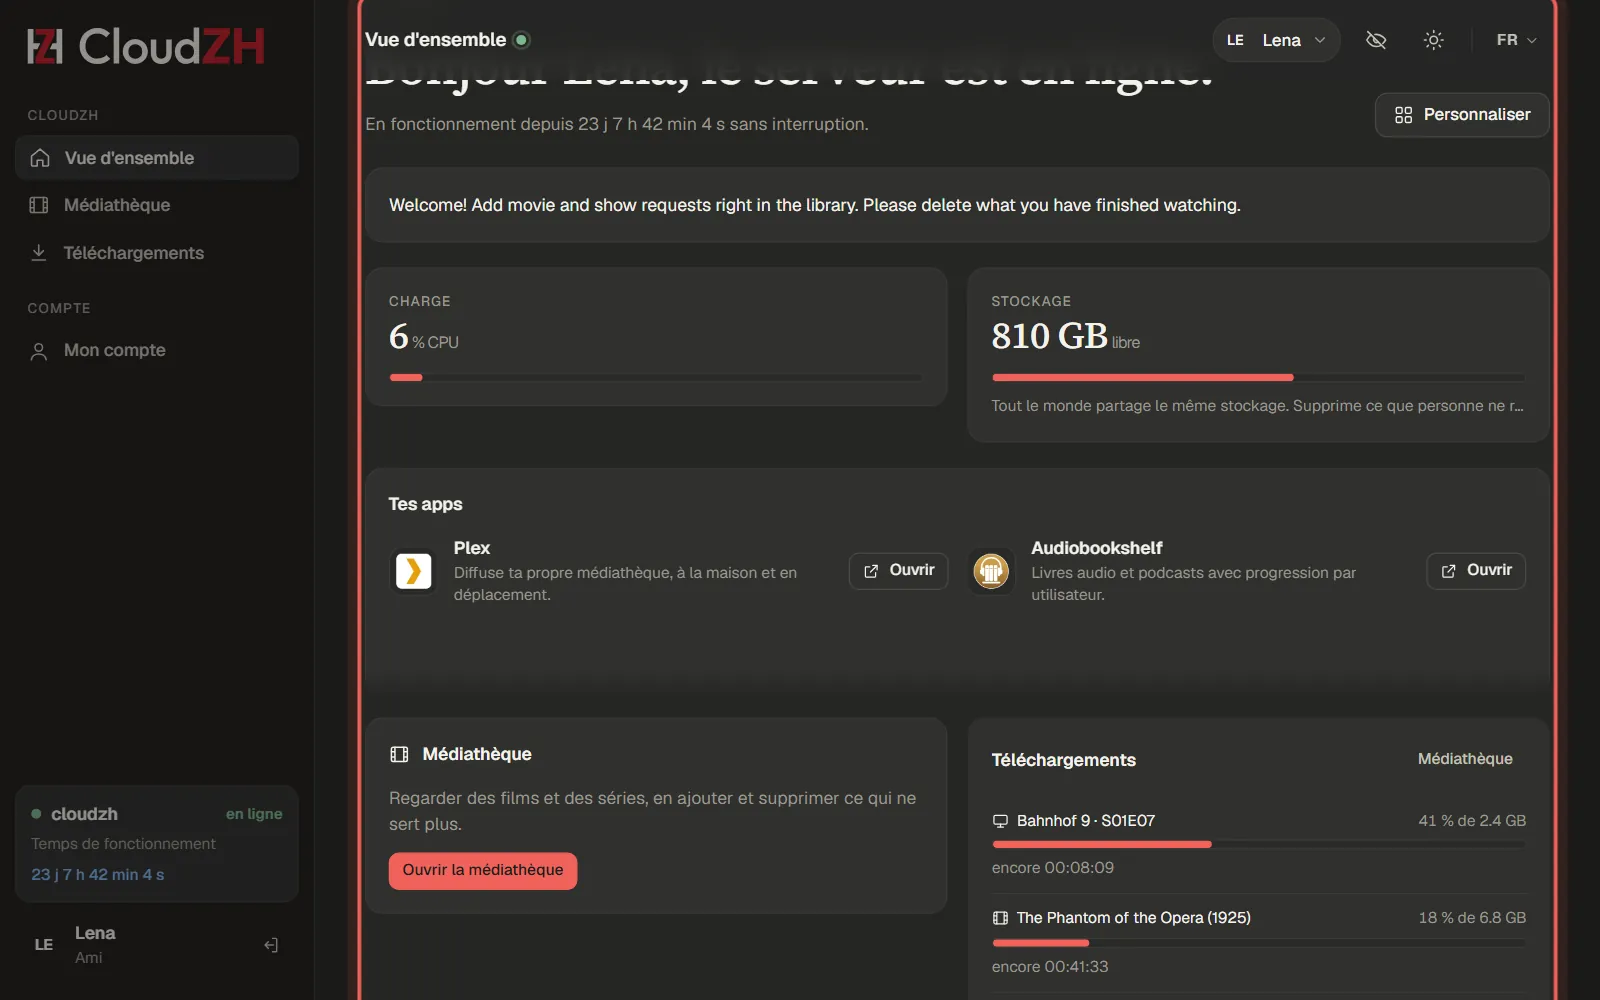Click the film icon in Médiathèque card heading

tap(399, 754)
